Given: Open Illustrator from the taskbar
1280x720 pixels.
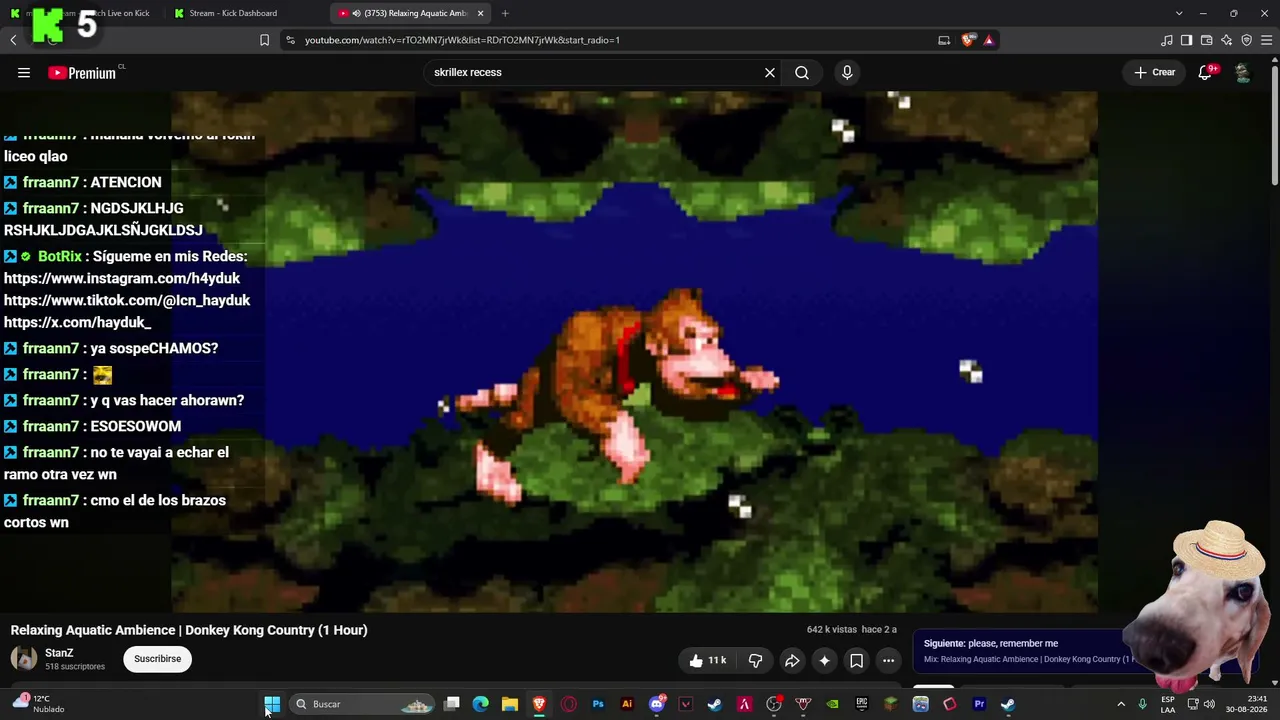Looking at the screenshot, I should pyautogui.click(x=627, y=704).
